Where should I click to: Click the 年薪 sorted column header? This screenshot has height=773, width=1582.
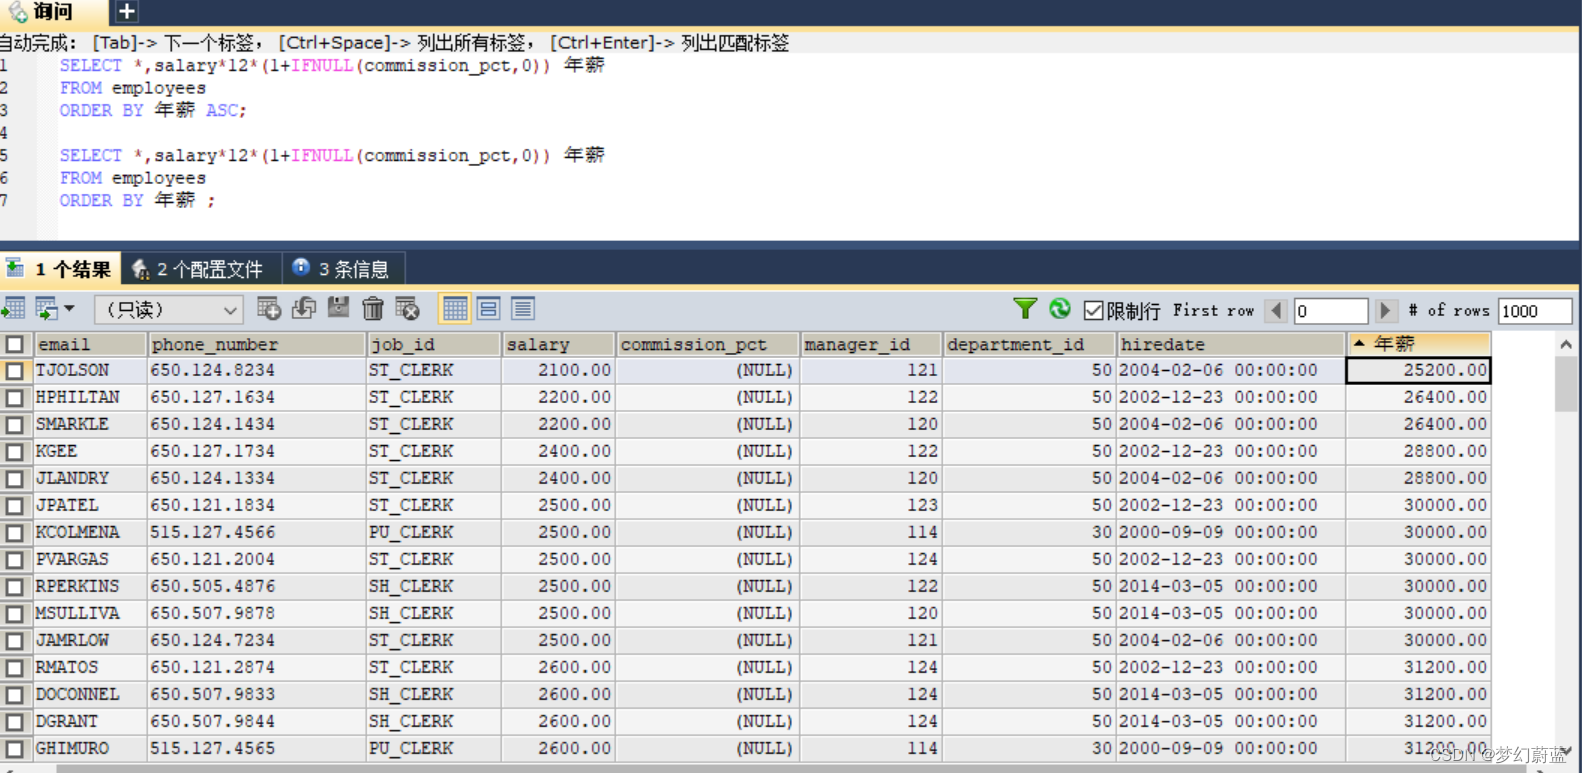1418,344
